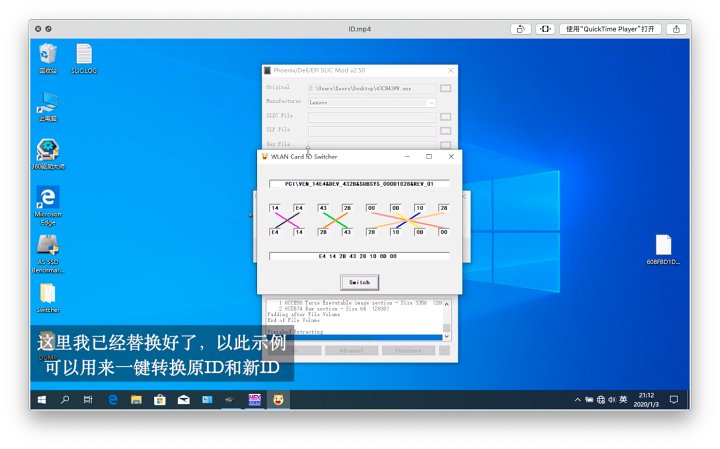
Task: Click the Windows Start button
Action: [x=42, y=400]
